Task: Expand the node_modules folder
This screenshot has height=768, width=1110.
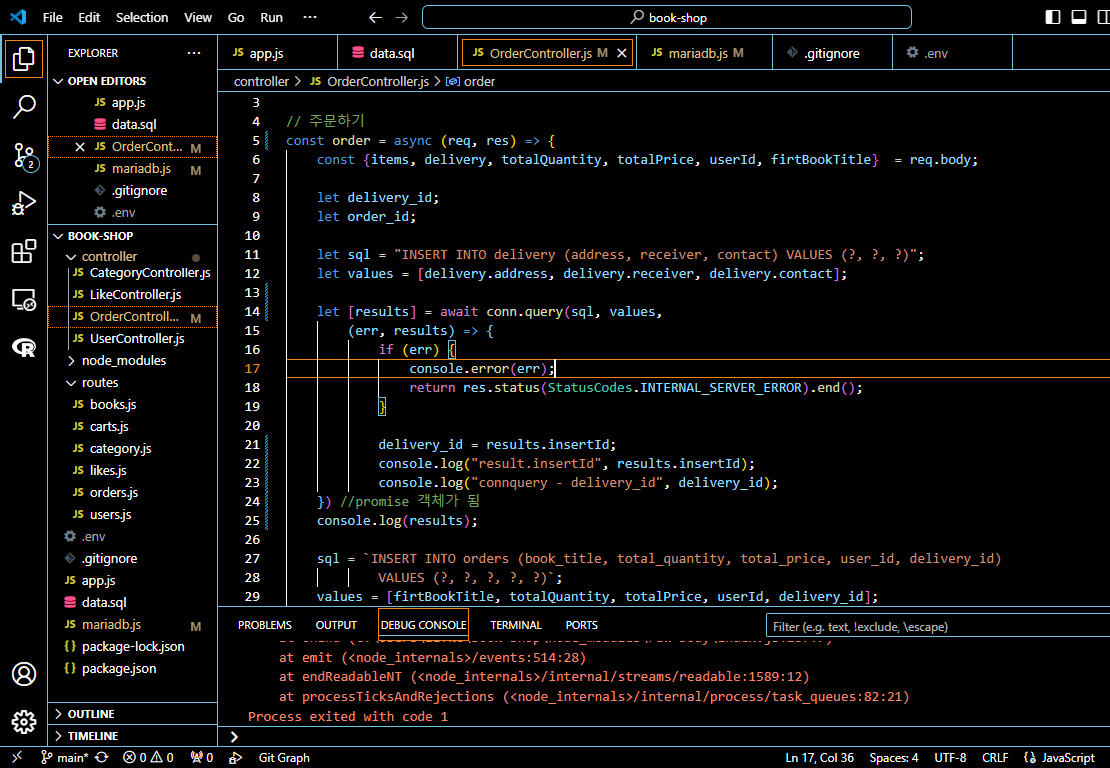Action: [71, 361]
